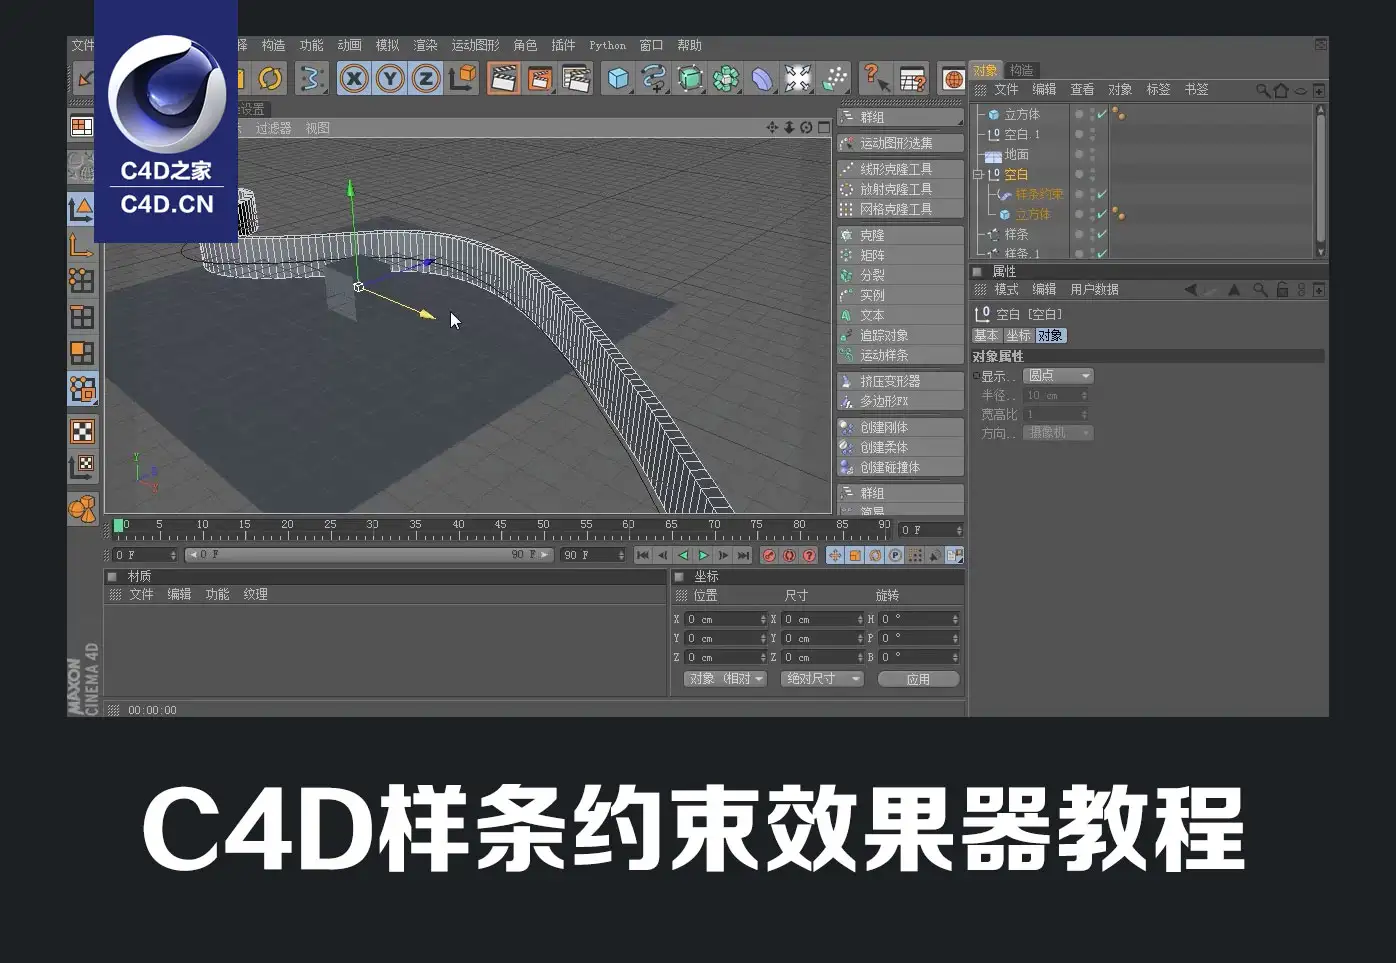Open the Python menu

[607, 45]
